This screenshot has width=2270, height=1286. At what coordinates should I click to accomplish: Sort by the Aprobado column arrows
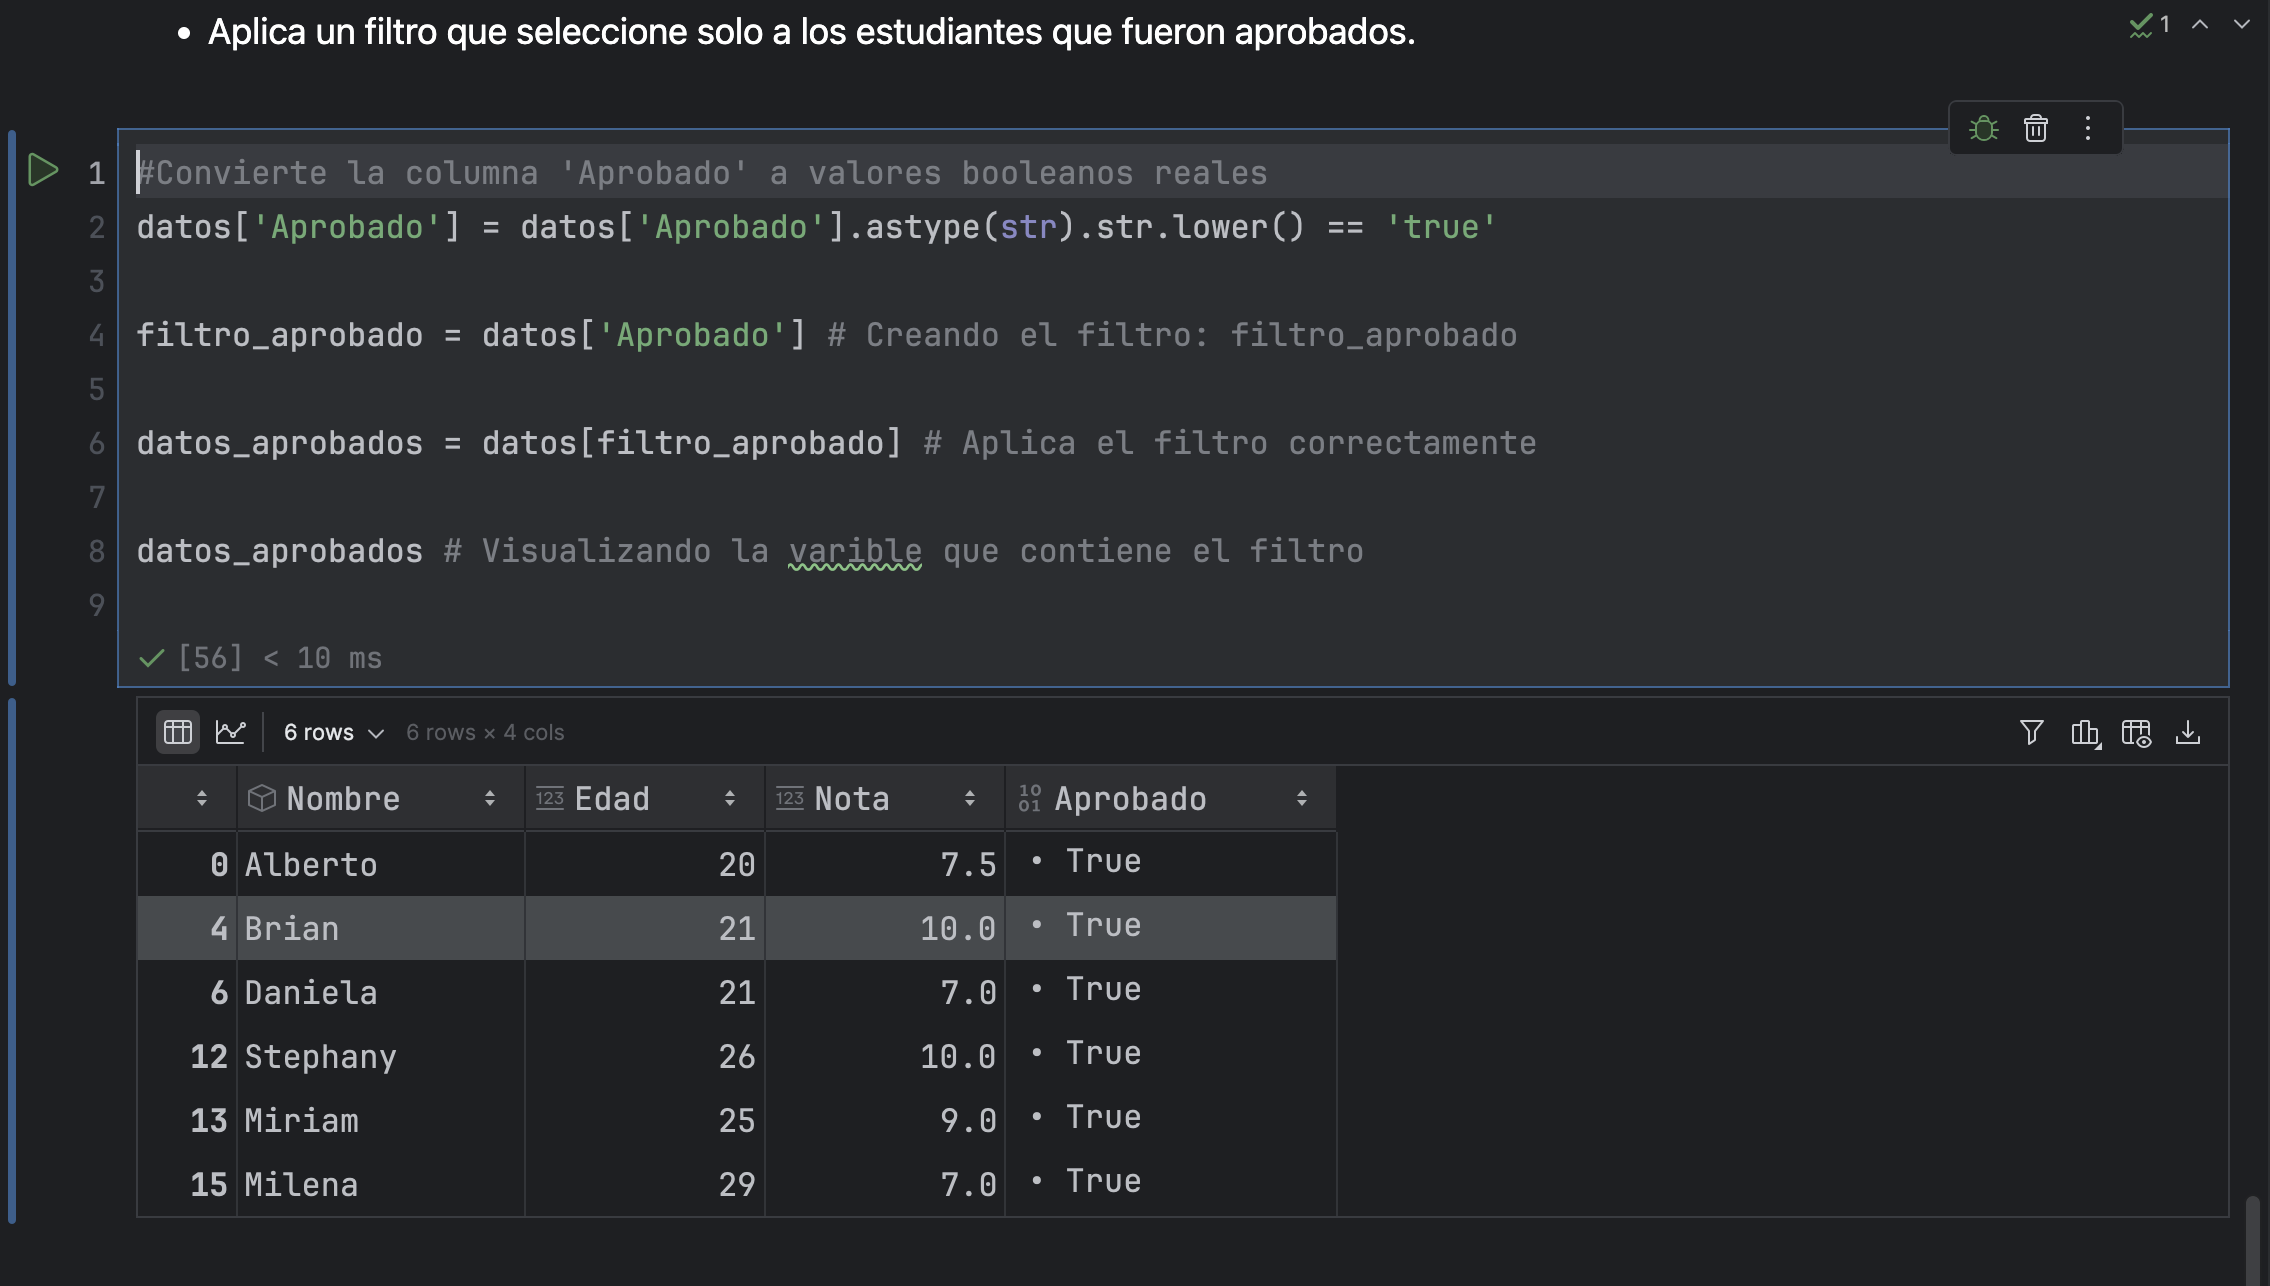click(1302, 798)
